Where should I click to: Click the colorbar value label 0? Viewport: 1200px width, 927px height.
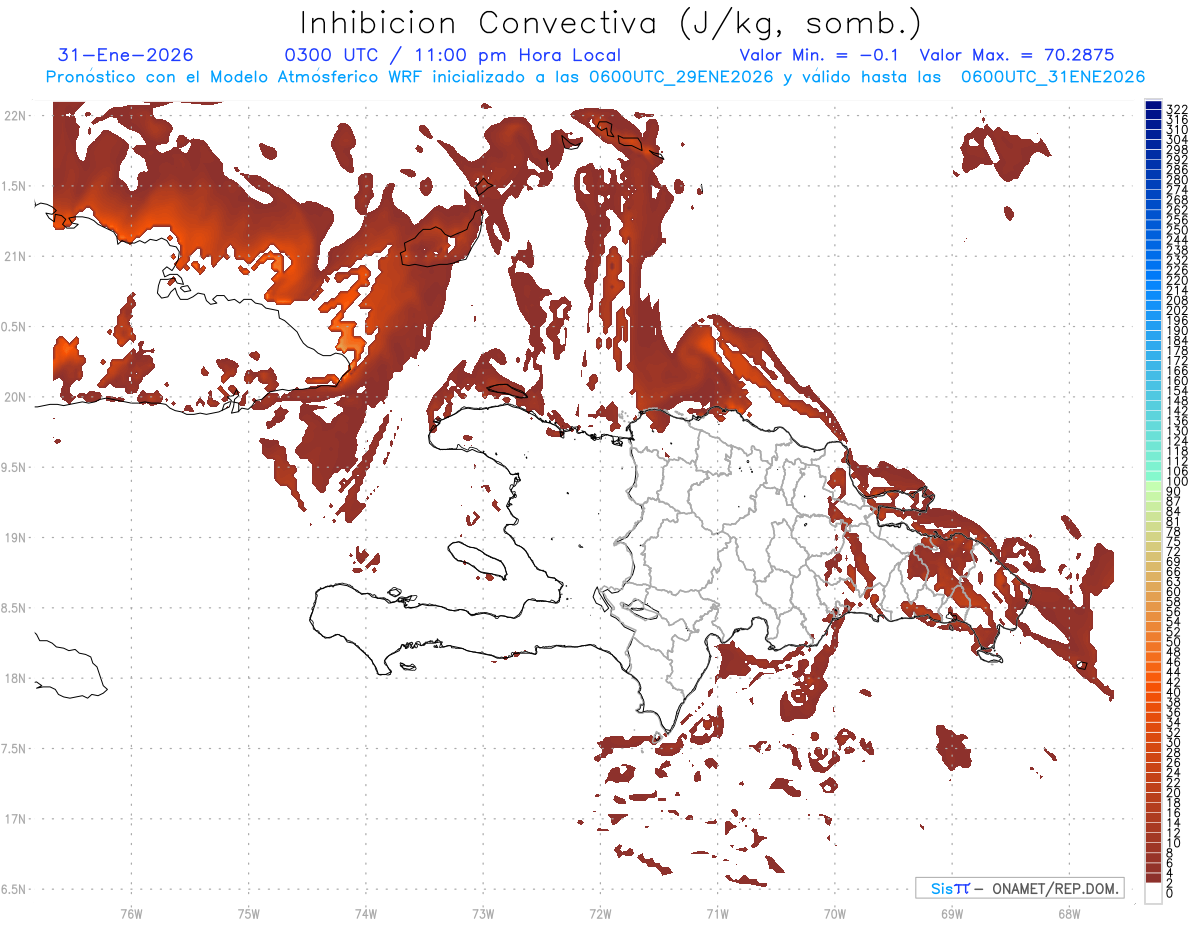point(1170,892)
